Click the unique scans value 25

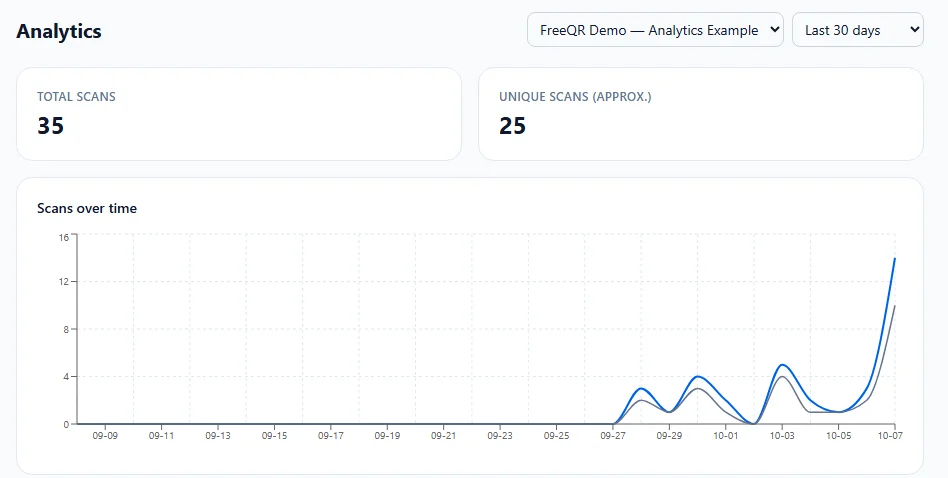(512, 126)
